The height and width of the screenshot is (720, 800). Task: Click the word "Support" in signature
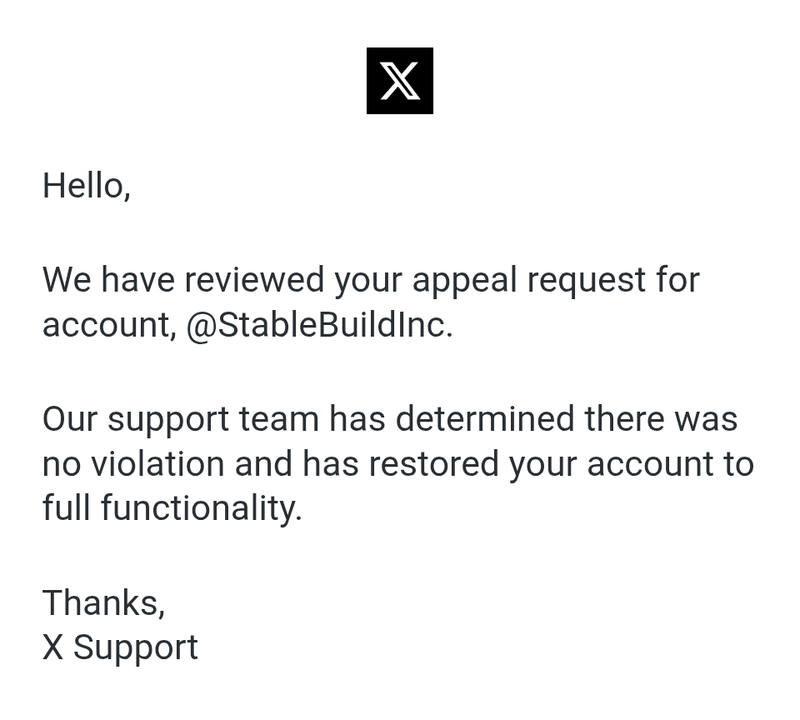tap(135, 647)
